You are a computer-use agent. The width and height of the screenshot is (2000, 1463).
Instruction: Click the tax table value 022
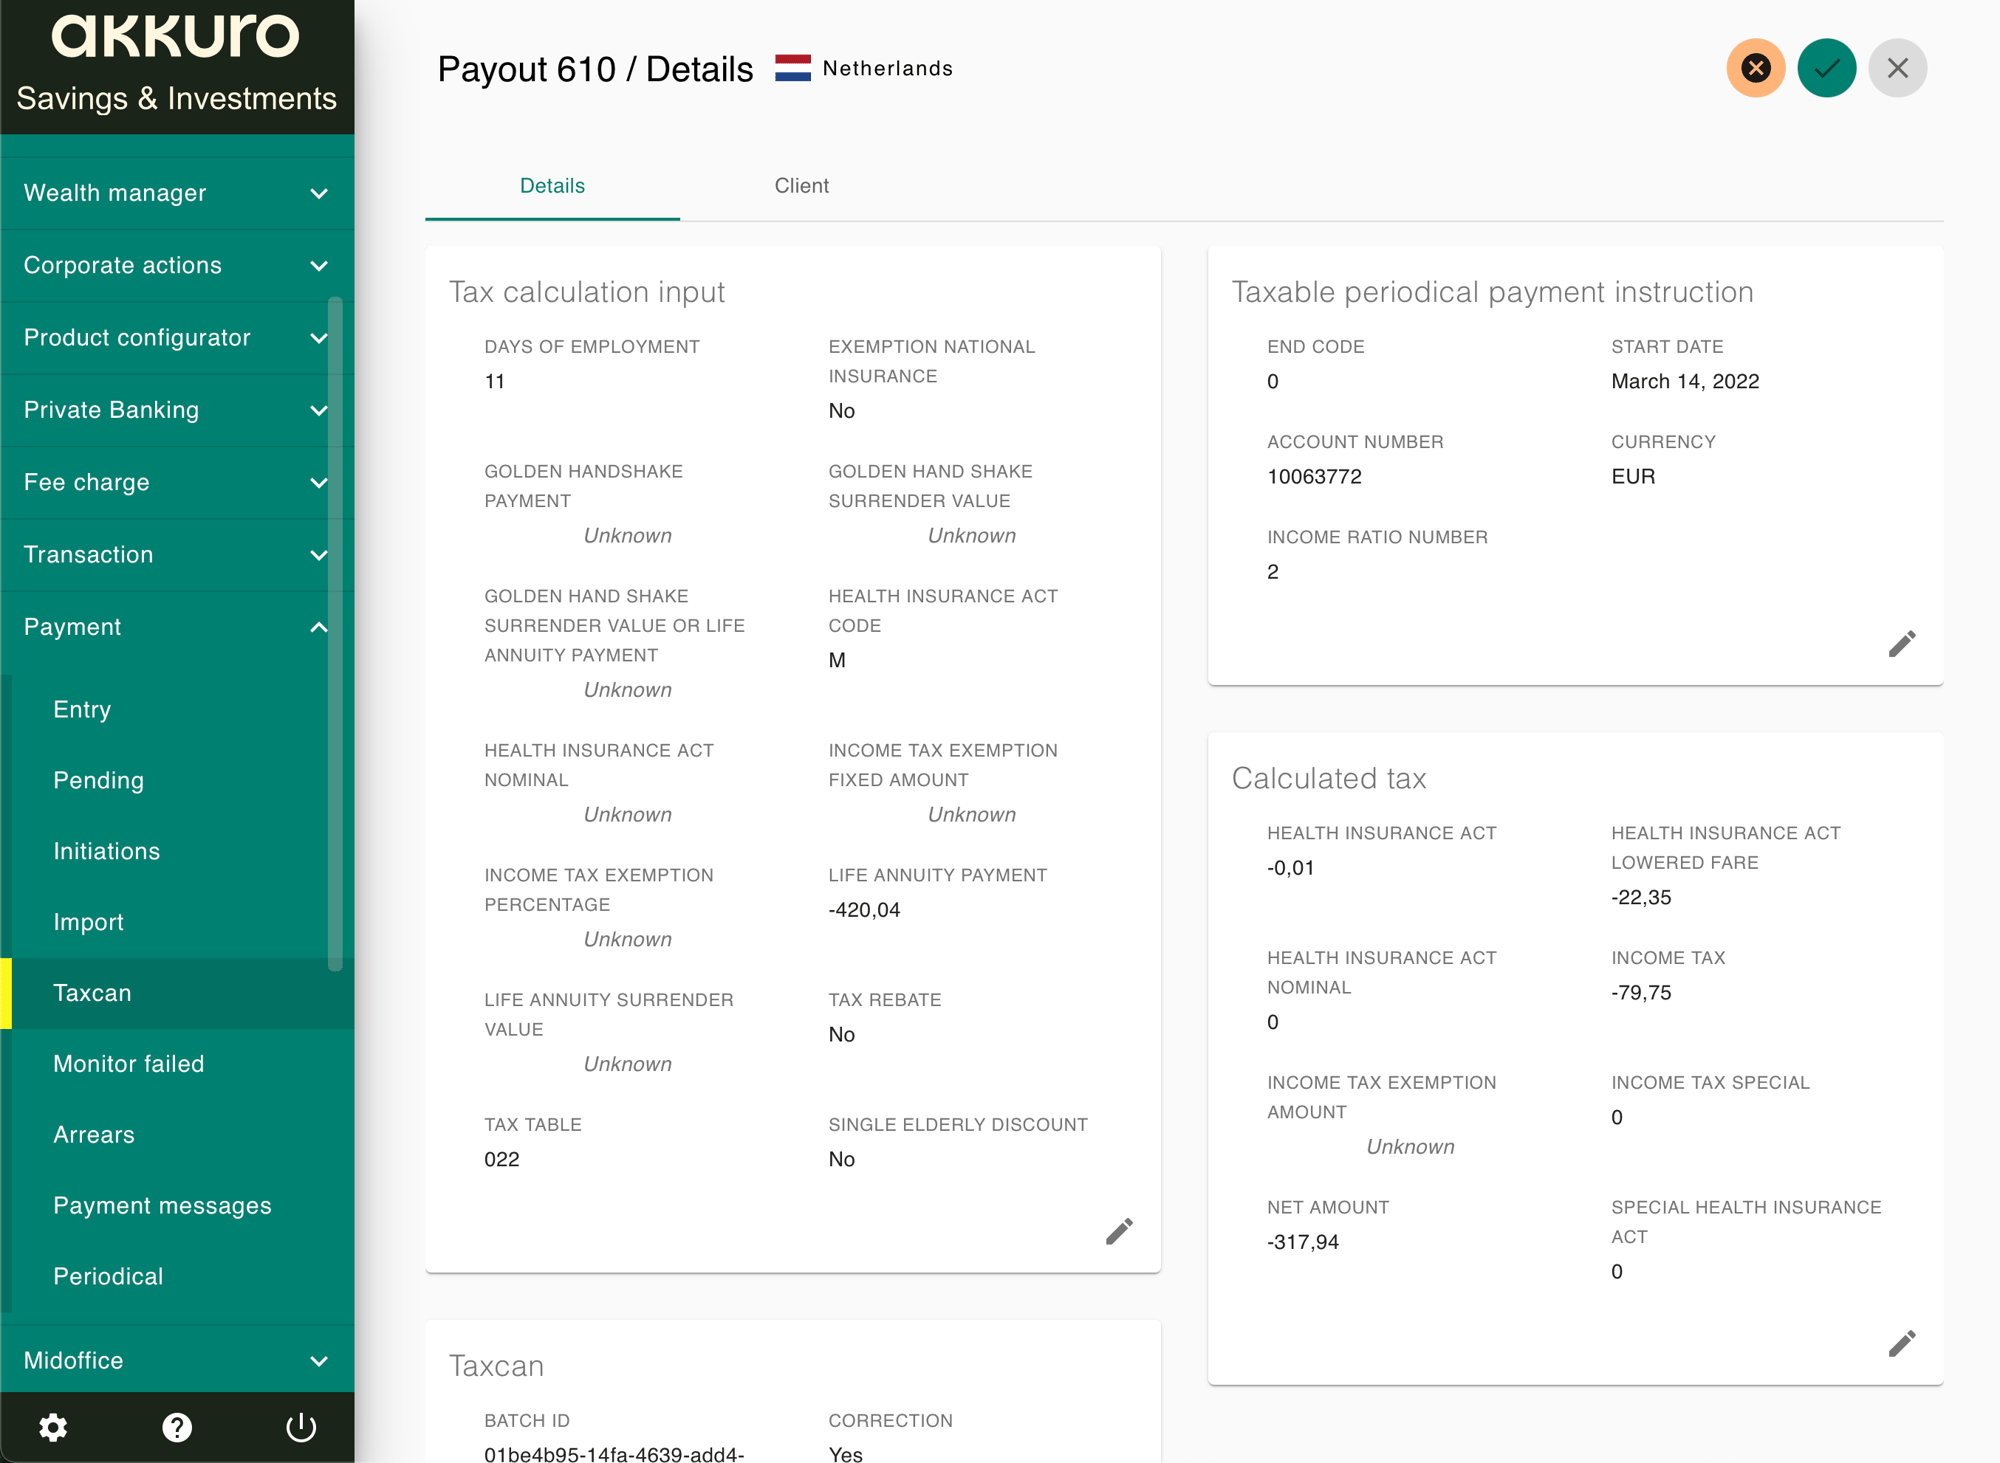pos(502,1160)
